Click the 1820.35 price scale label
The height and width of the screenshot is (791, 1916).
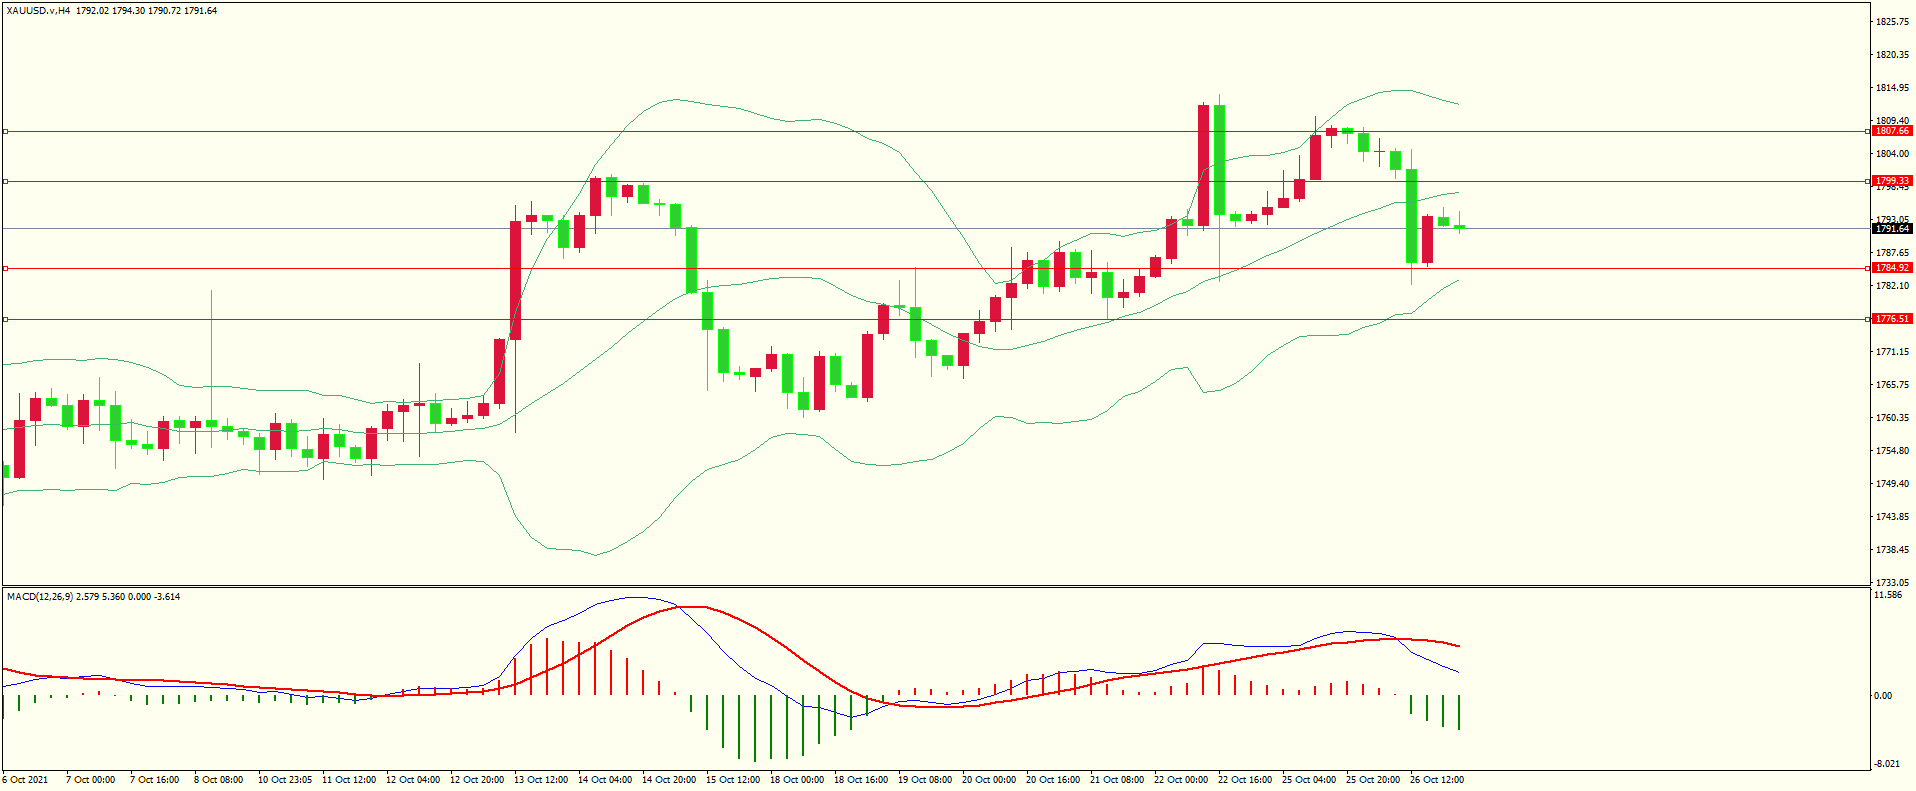click(x=1892, y=55)
